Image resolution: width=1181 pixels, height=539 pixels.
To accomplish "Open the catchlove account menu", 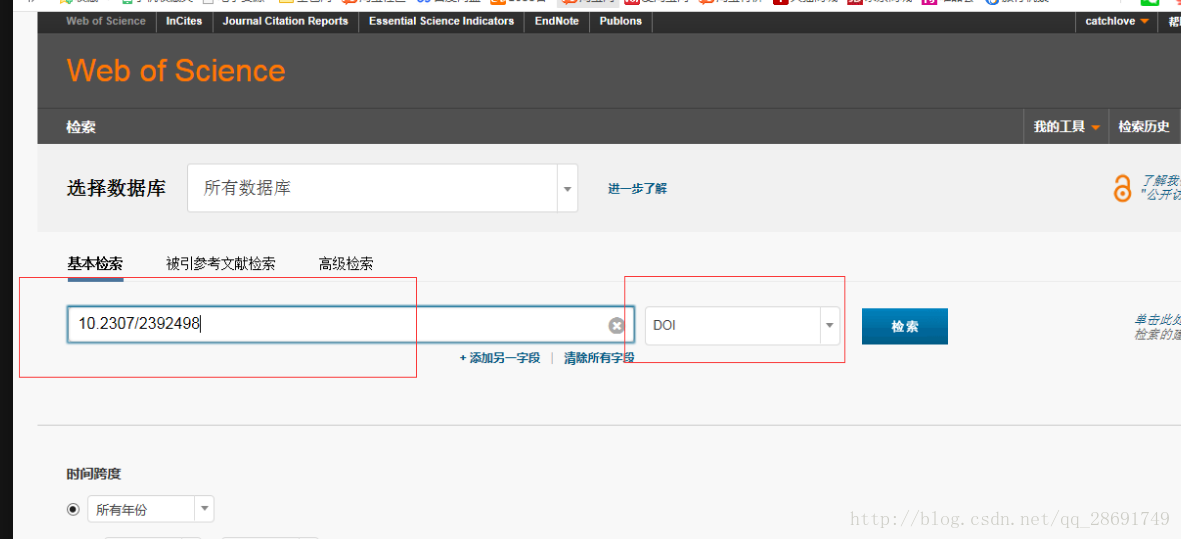I will point(1117,21).
